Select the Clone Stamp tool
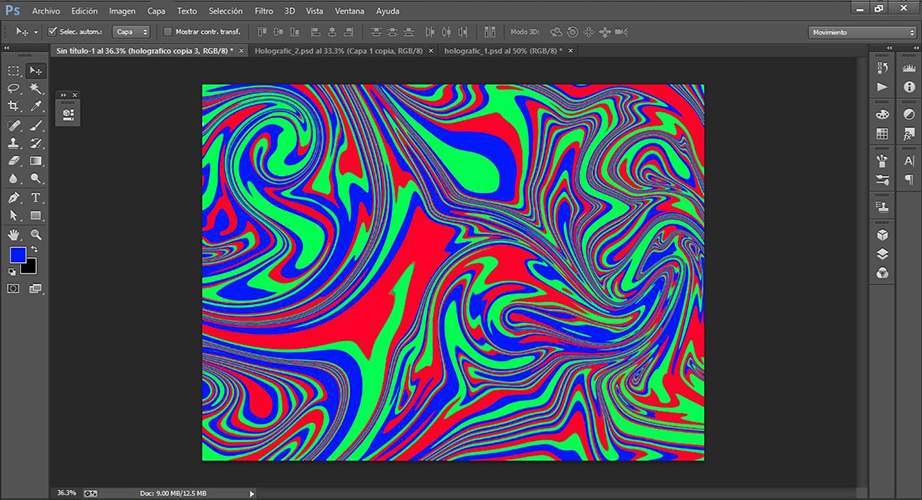The height and width of the screenshot is (500, 922). click(14, 143)
